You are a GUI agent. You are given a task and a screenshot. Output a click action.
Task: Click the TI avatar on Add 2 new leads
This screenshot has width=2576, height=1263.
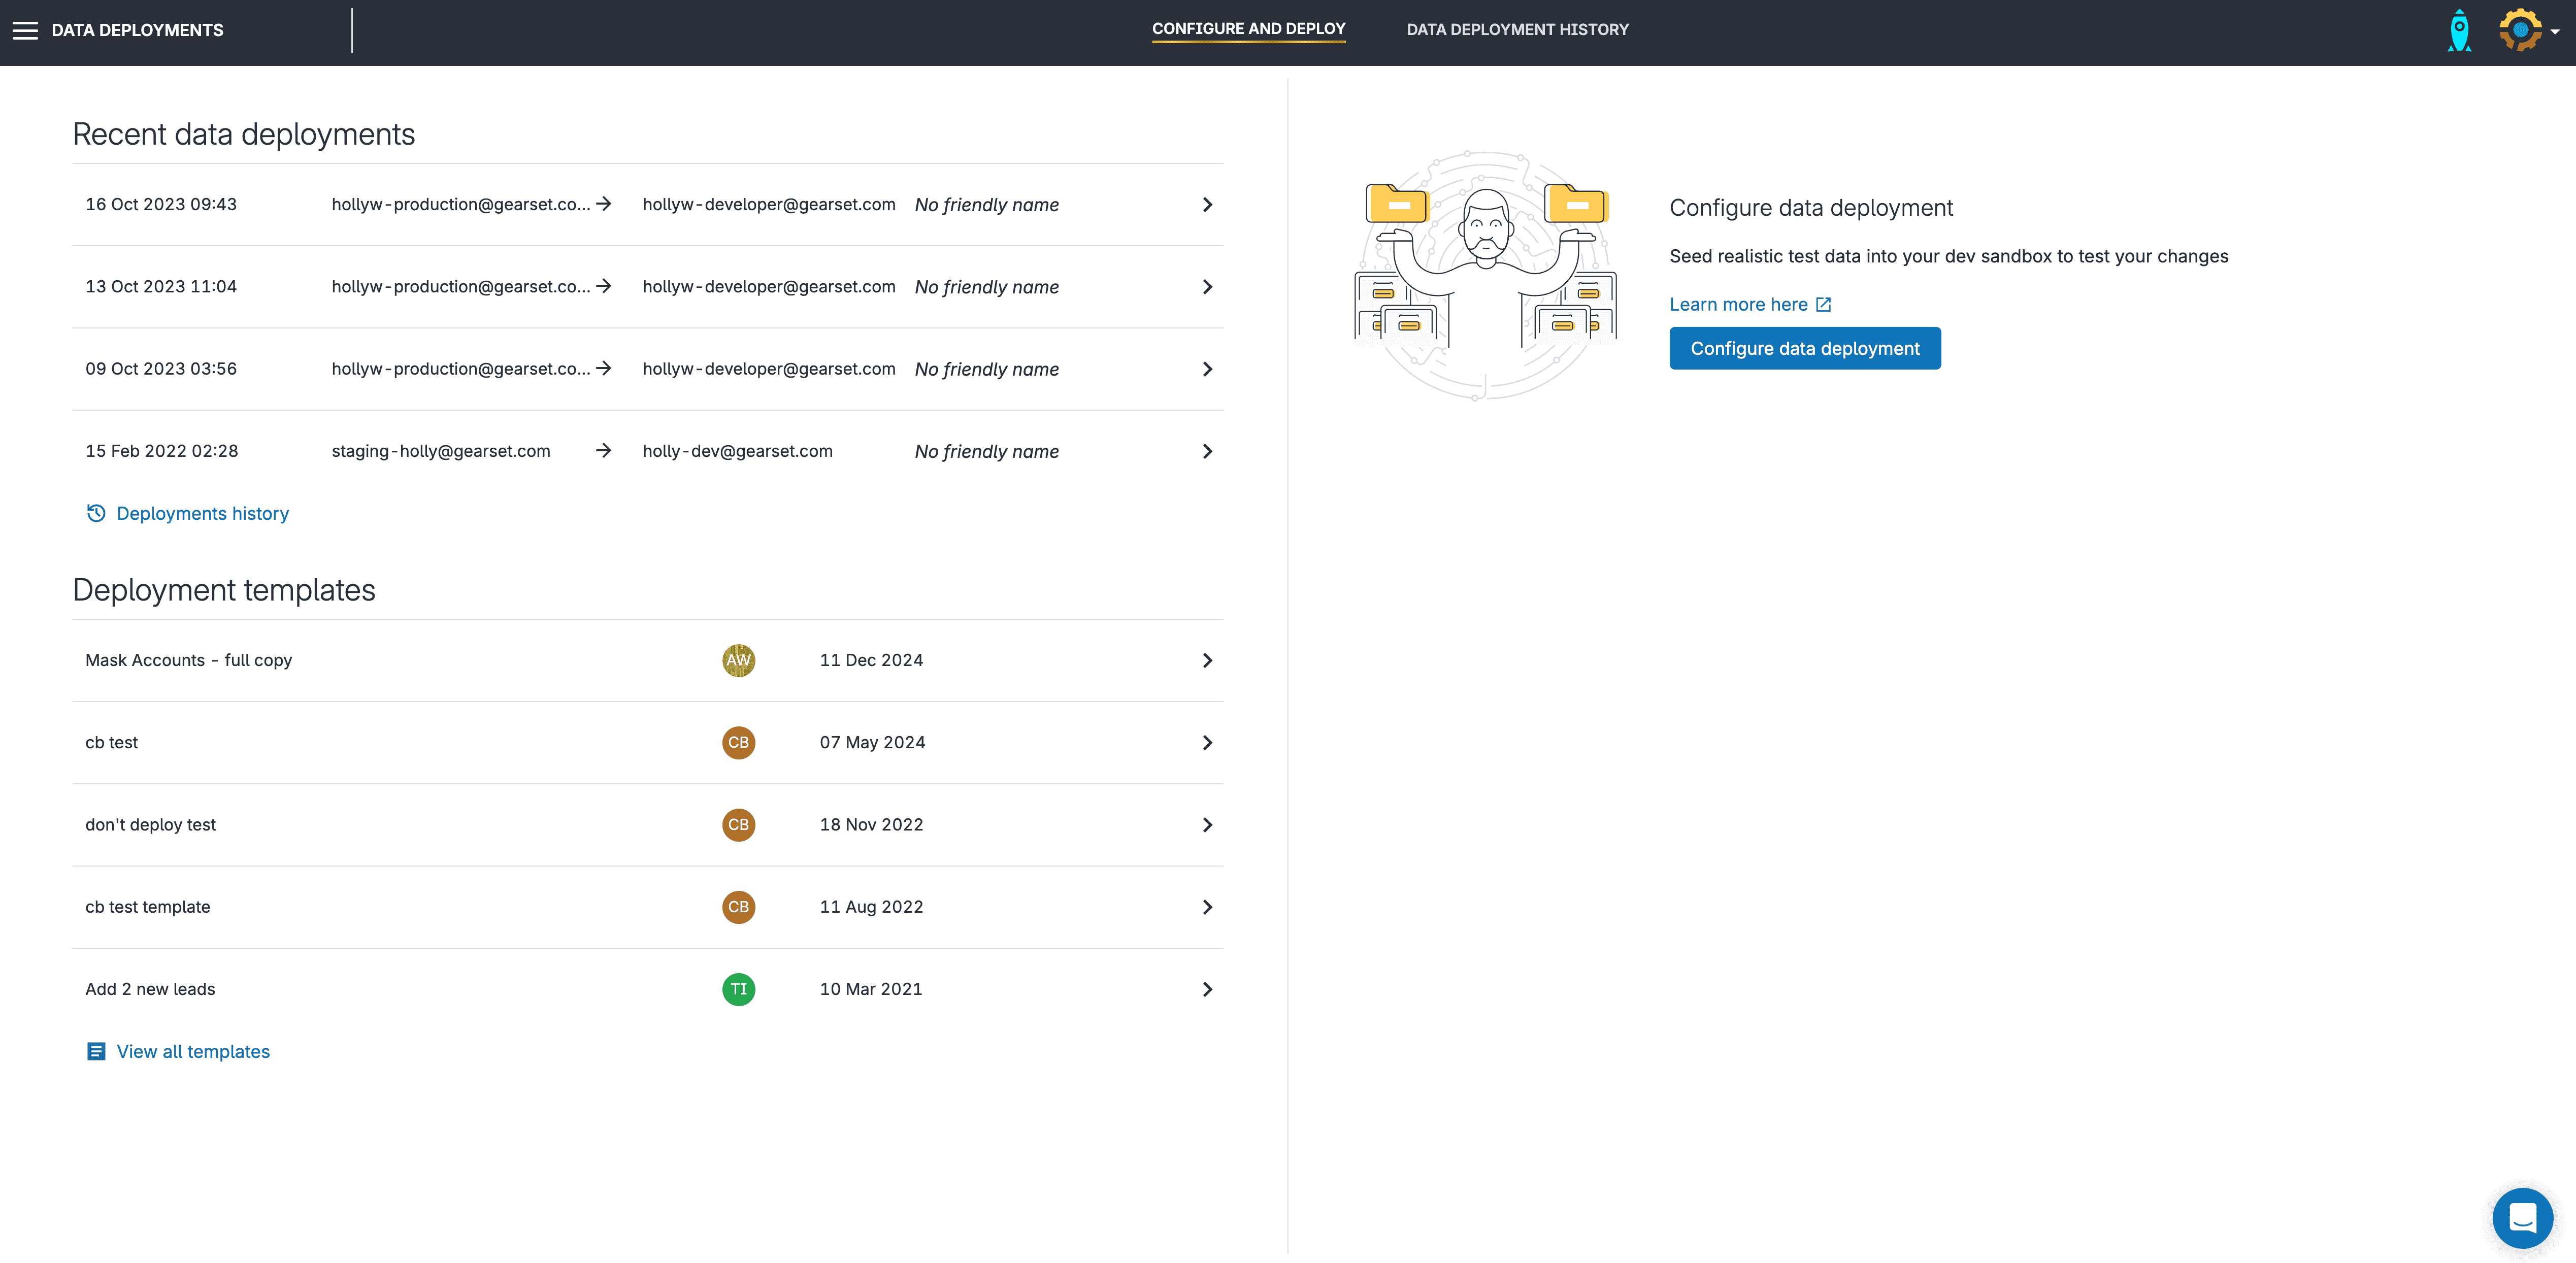(738, 989)
